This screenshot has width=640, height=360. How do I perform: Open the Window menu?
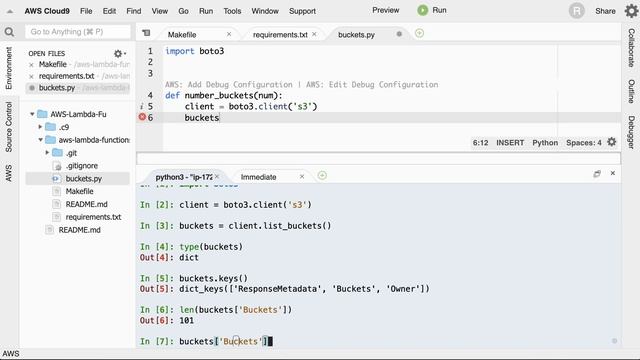tap(265, 11)
